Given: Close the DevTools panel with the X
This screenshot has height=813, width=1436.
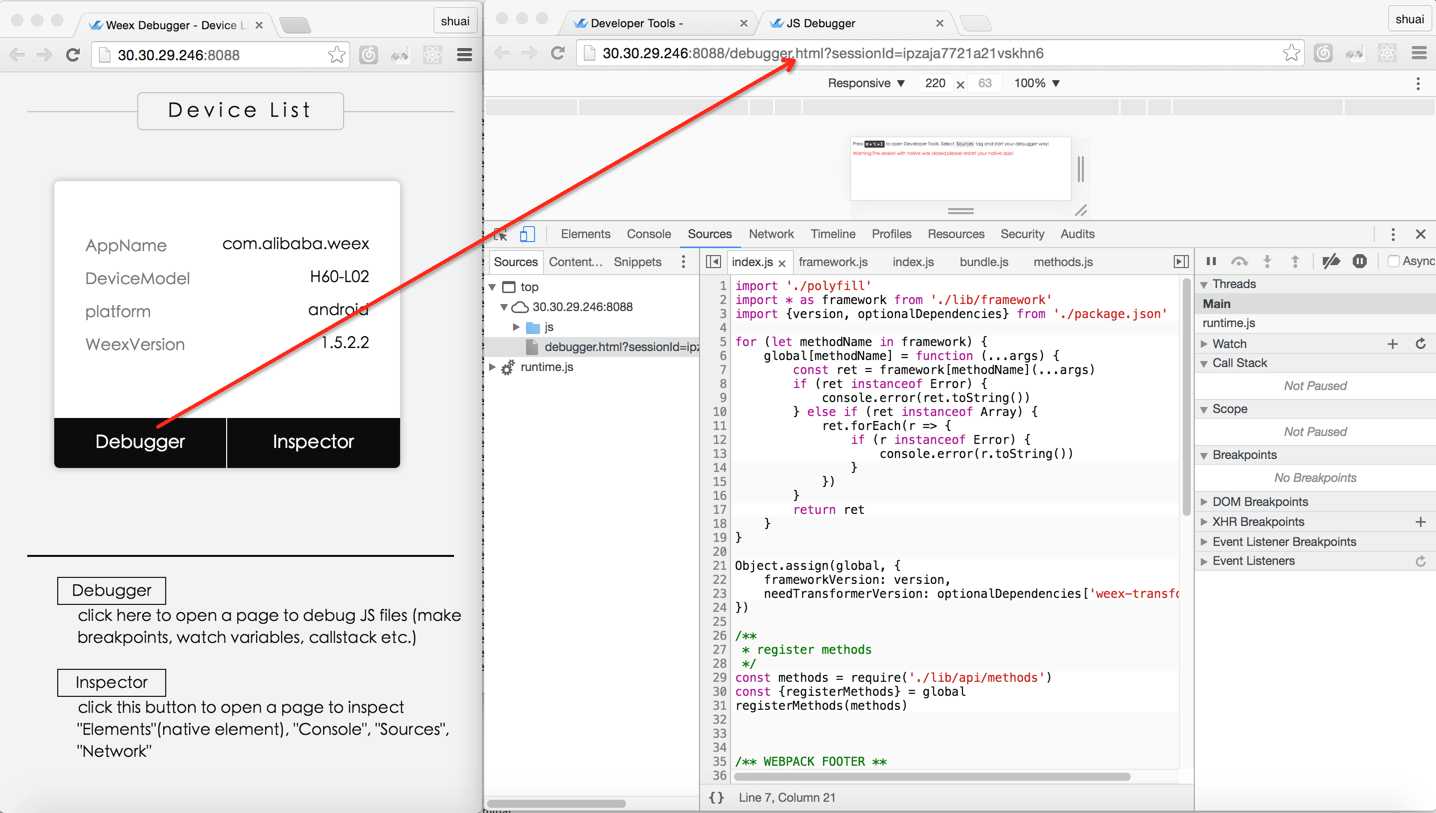Looking at the screenshot, I should click(1421, 234).
